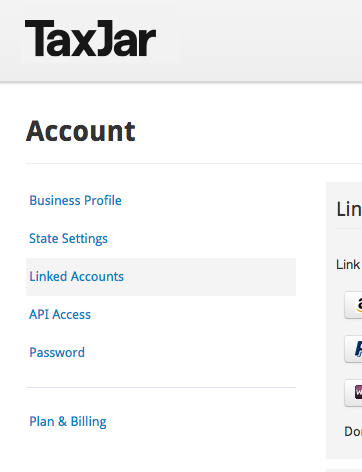The height and width of the screenshot is (472, 362).
Task: Click the cut-off panel heading starting with "Lin"
Action: 349,209
